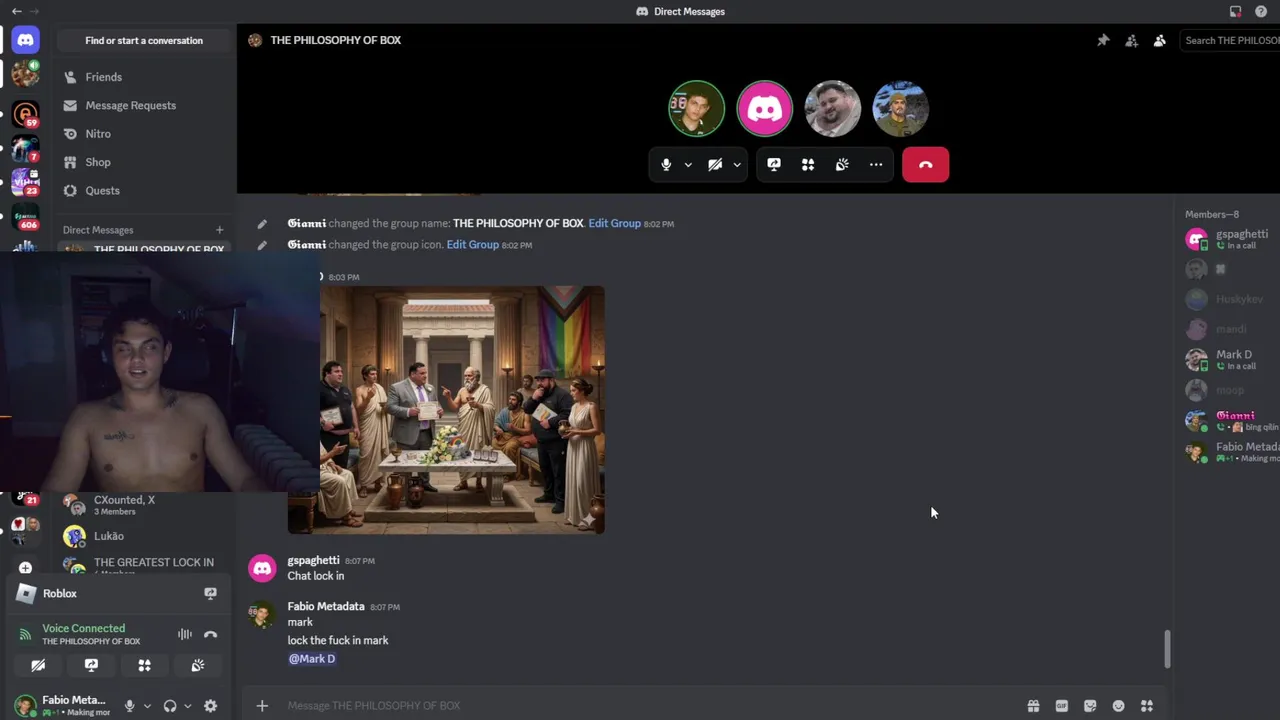Open gspaghetti's profile from message author
This screenshot has width=1280, height=720.
tap(313, 560)
